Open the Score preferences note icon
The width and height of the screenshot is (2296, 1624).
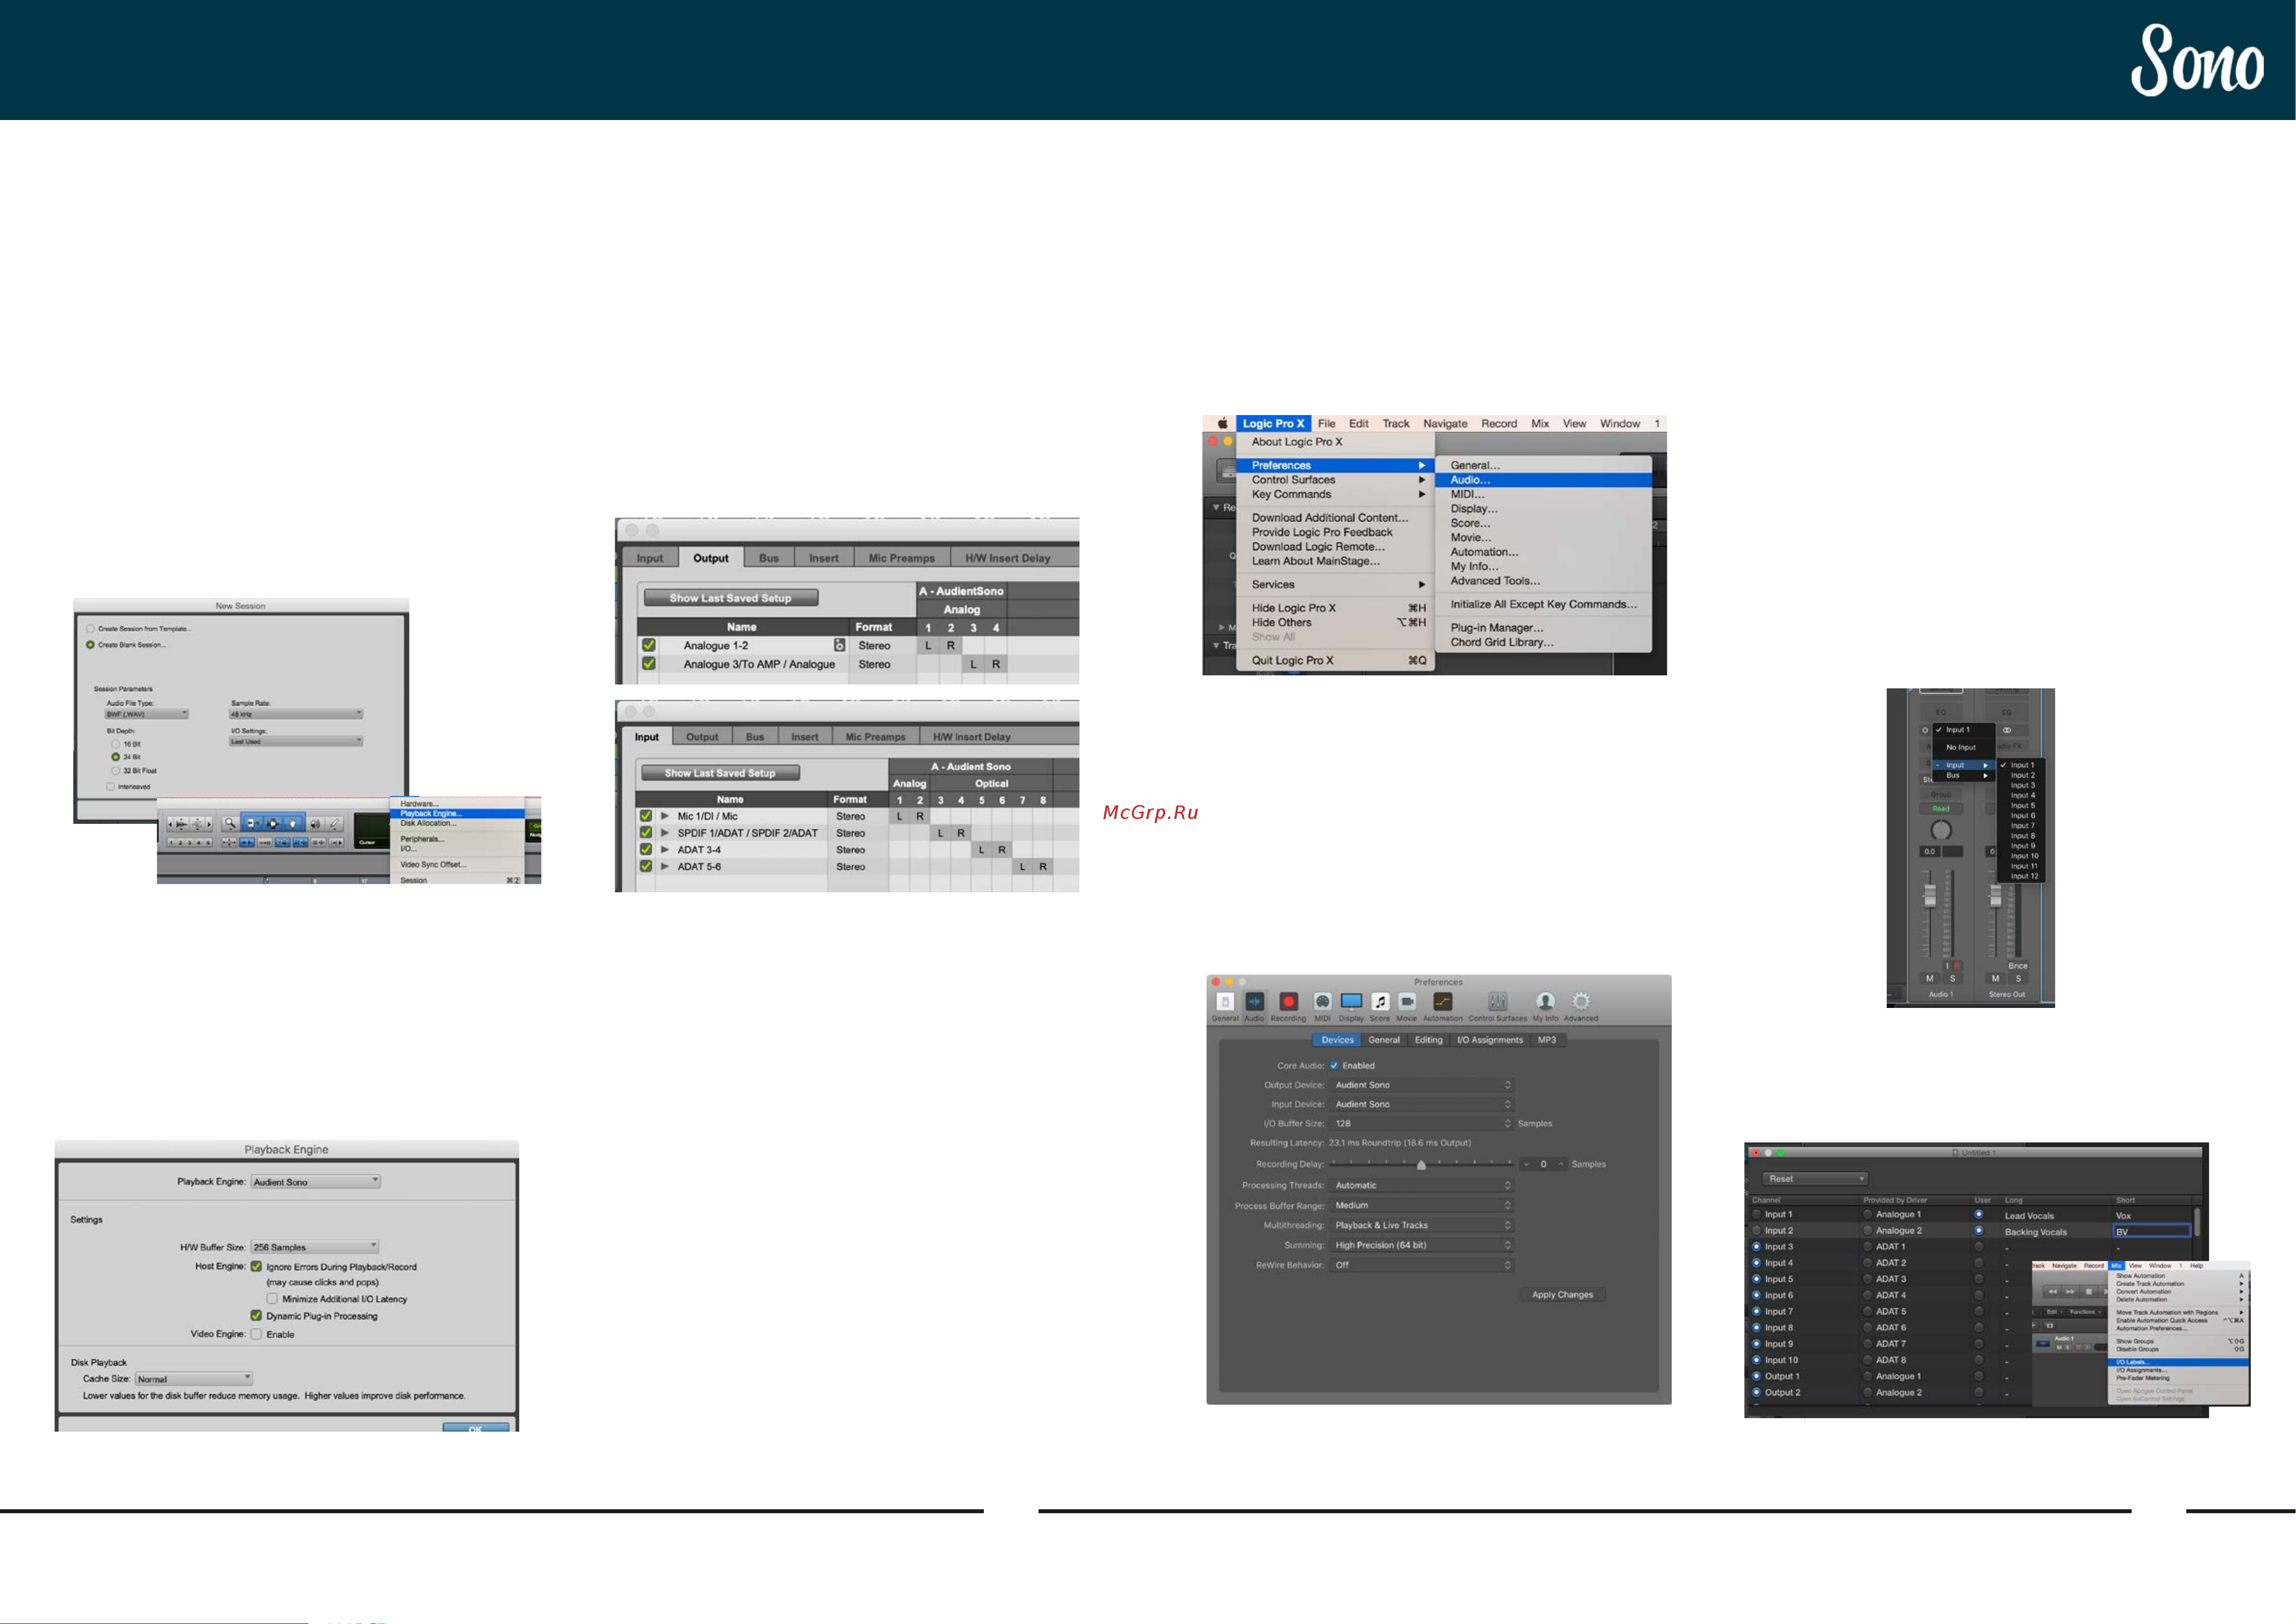1380,1001
